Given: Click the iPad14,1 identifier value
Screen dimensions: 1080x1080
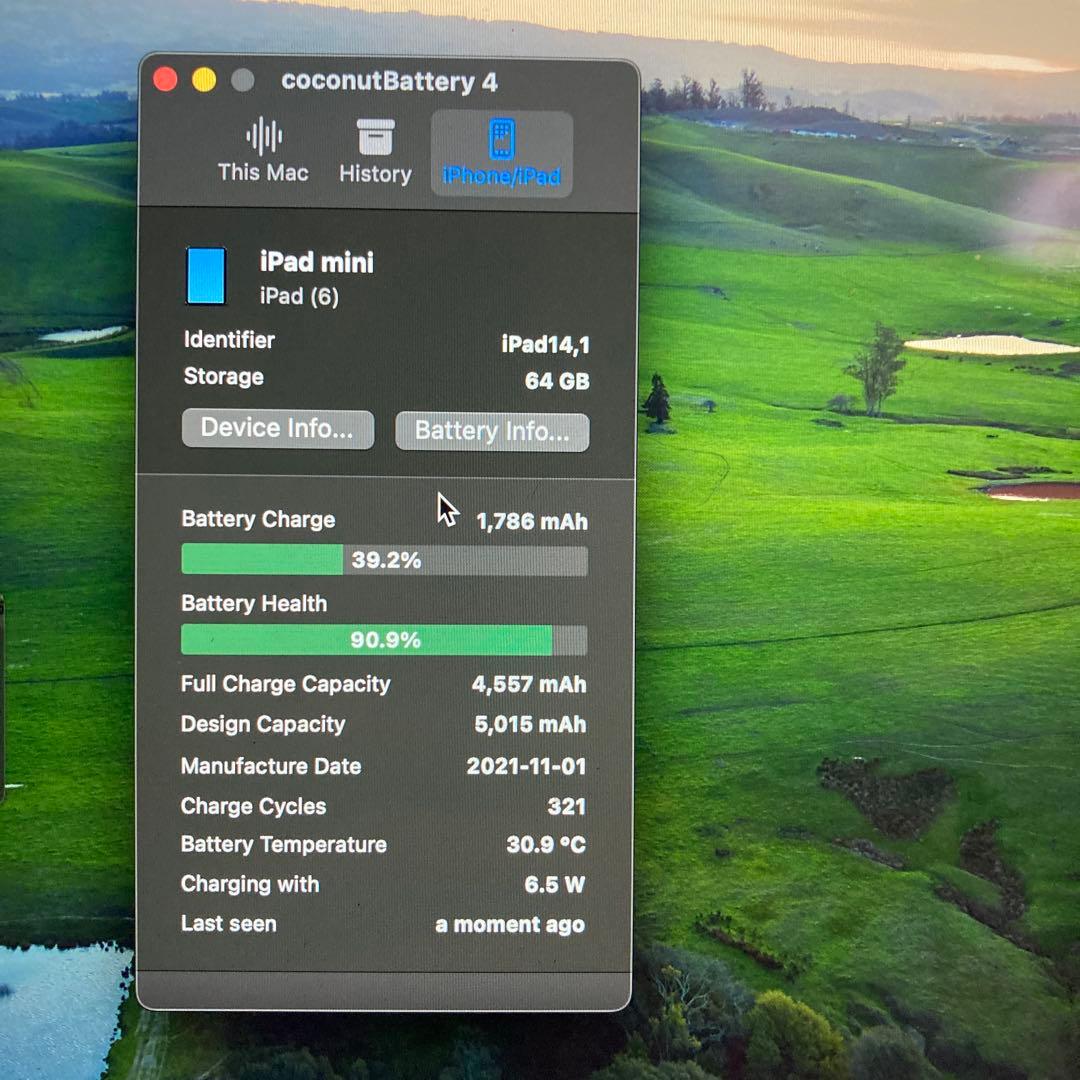Looking at the screenshot, I should [x=545, y=344].
